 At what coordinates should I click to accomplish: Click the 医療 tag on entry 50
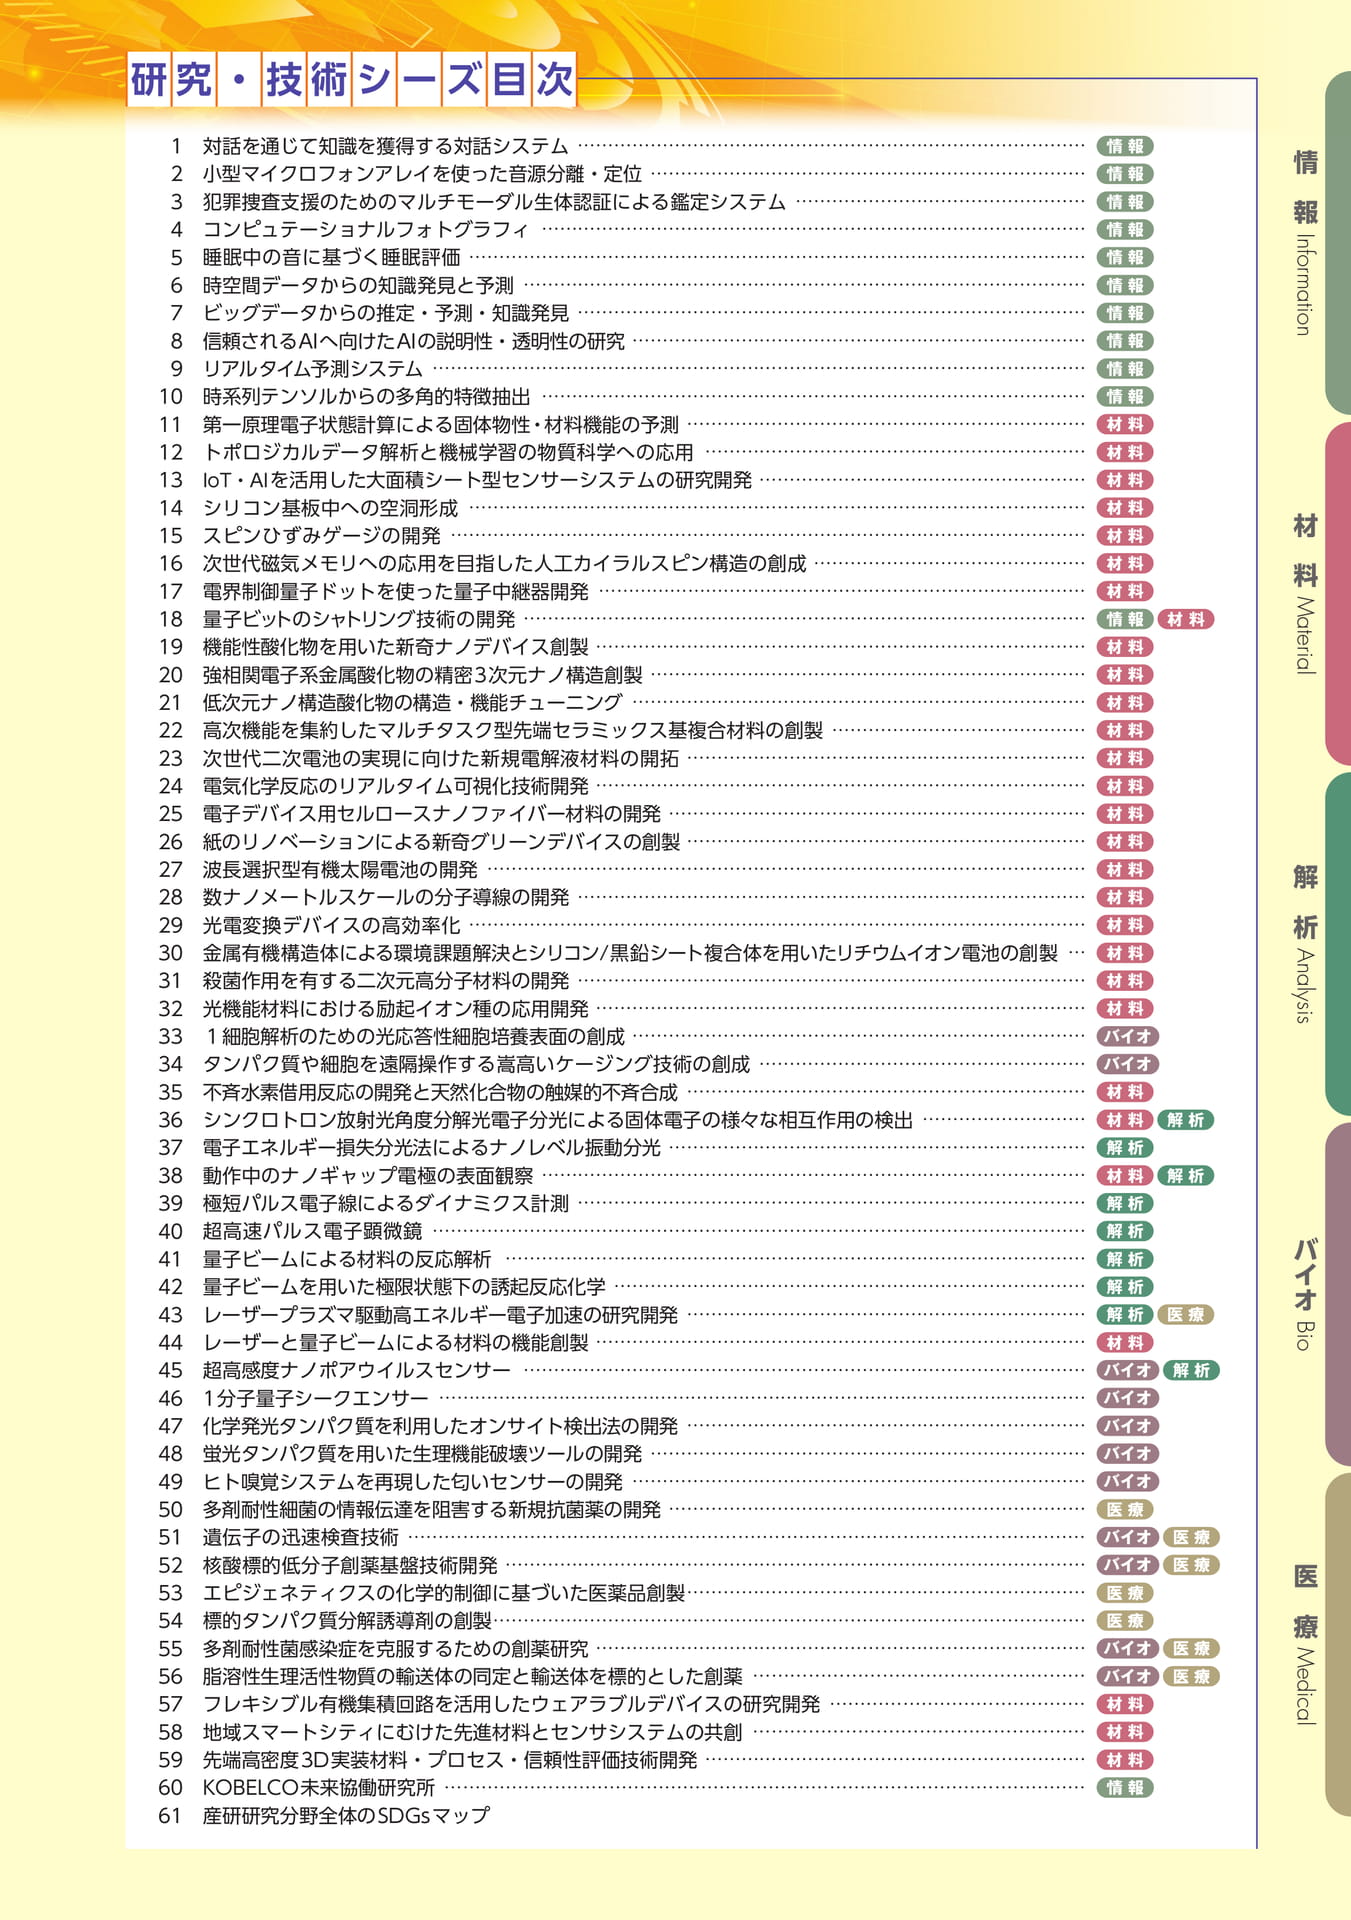pyautogui.click(x=1125, y=1510)
